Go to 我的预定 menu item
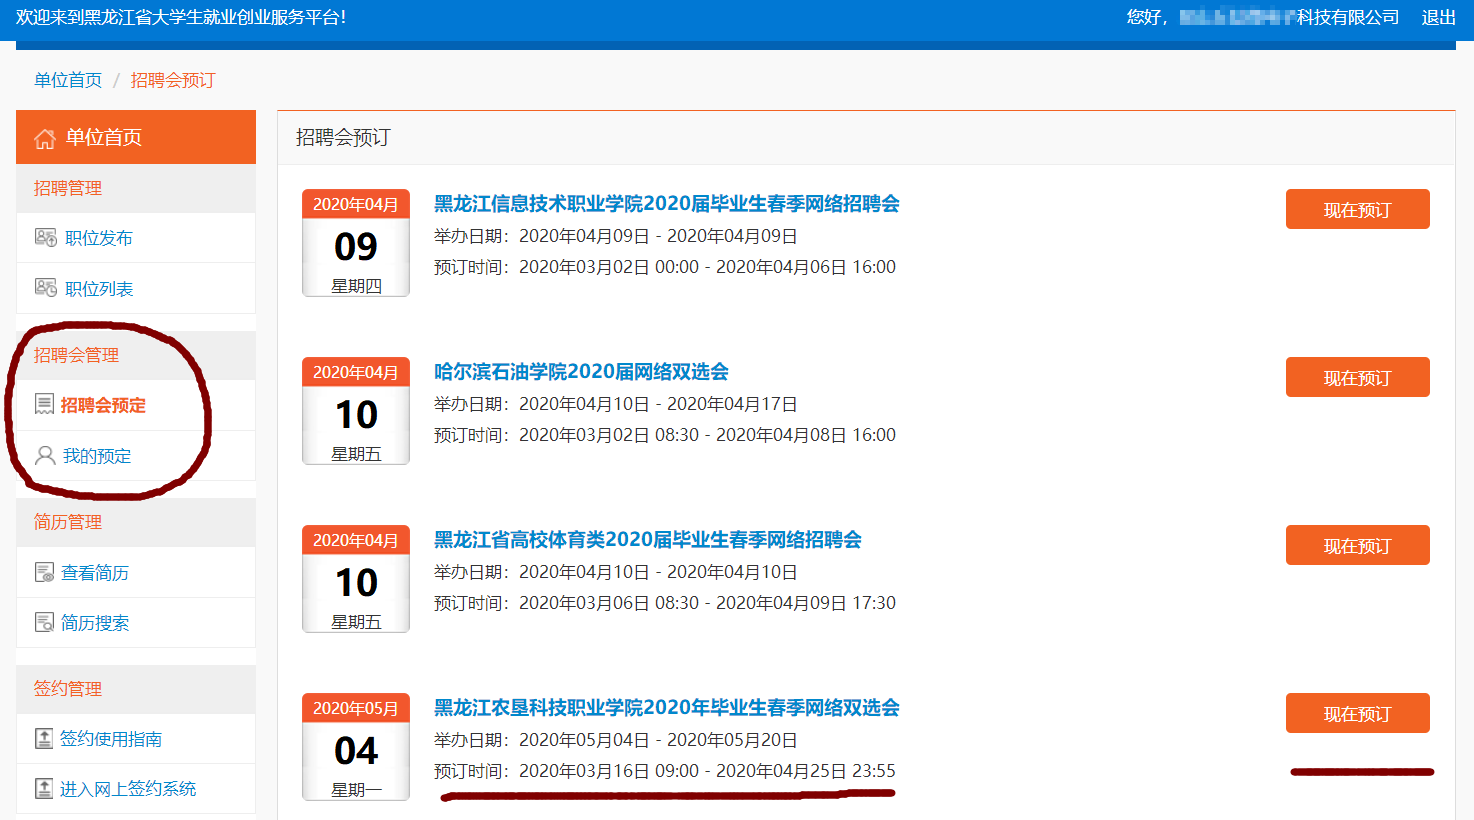 coord(97,456)
